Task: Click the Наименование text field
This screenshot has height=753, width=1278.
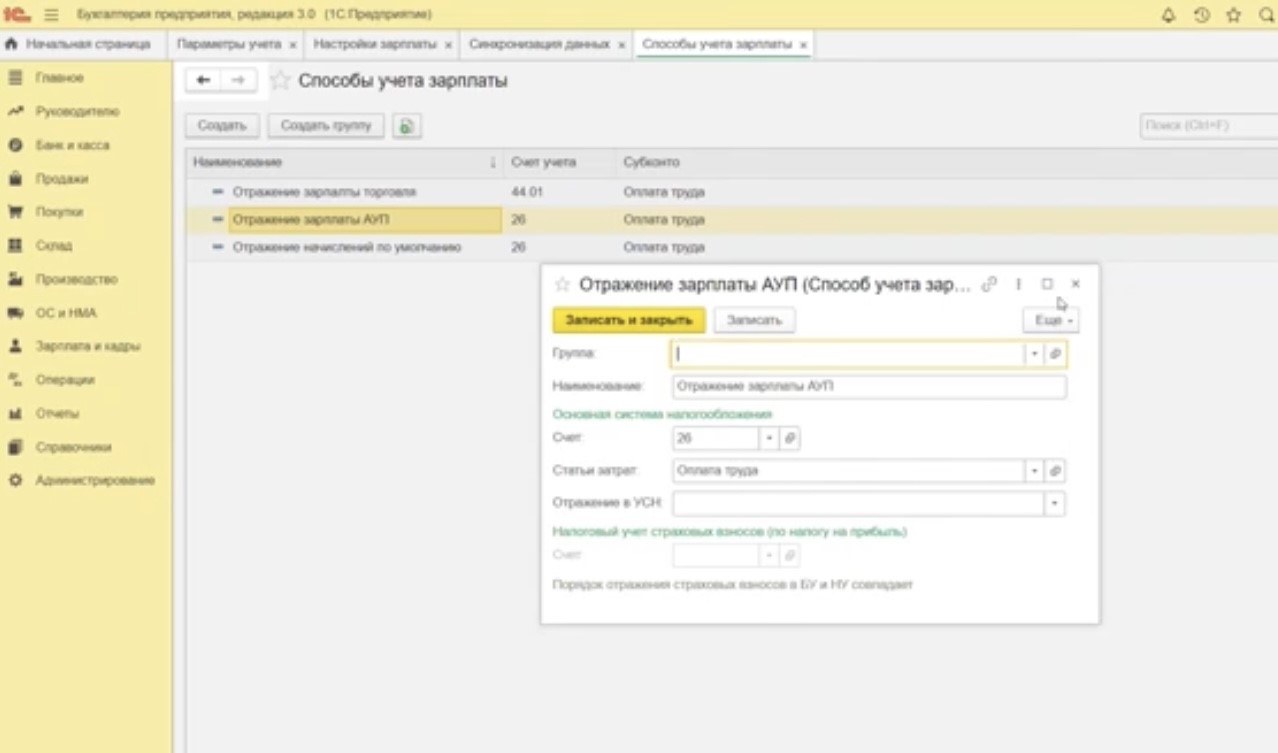Action: point(868,386)
